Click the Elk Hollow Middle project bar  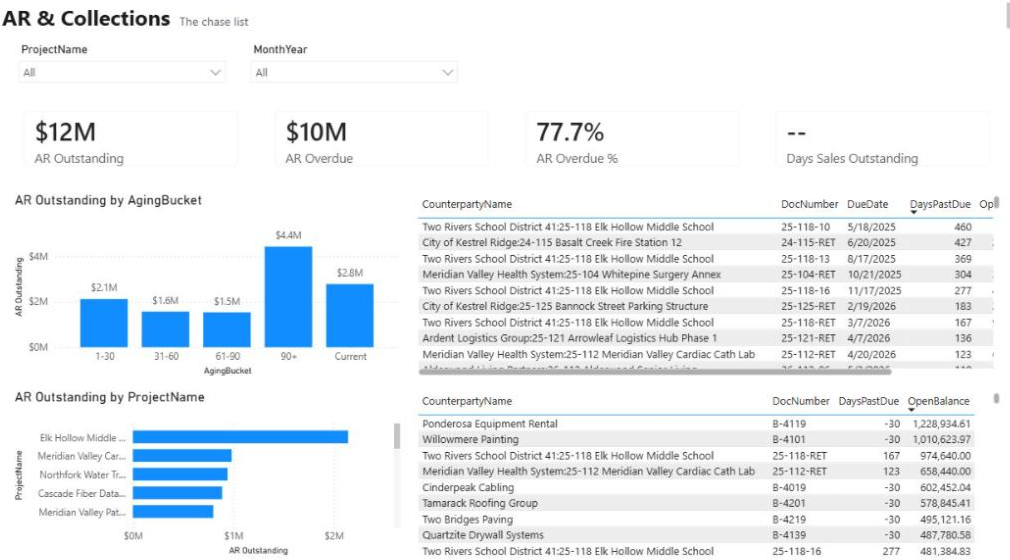pos(240,437)
